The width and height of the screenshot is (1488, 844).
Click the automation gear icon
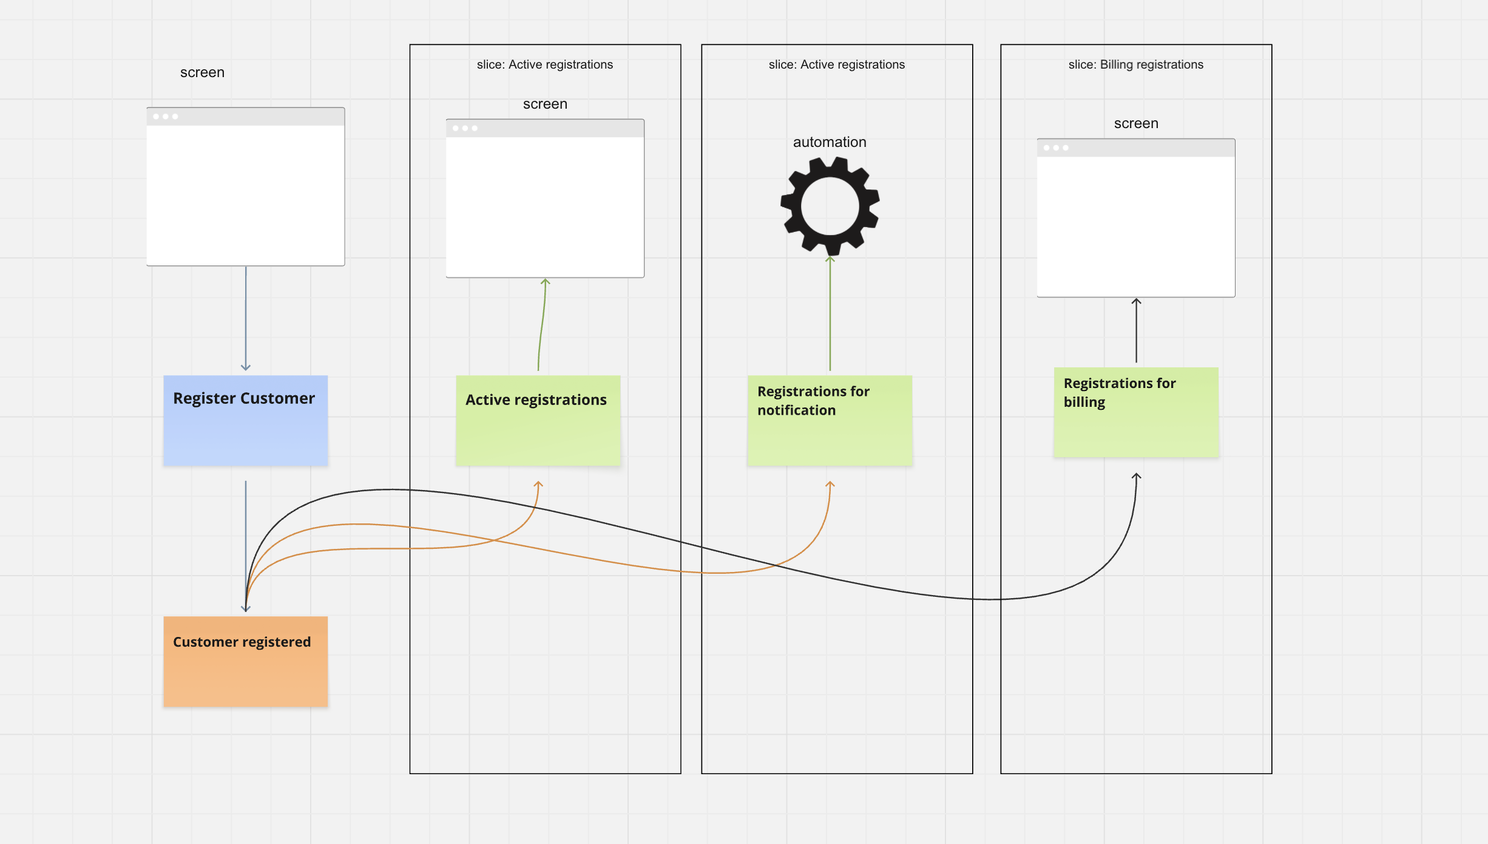coord(830,206)
